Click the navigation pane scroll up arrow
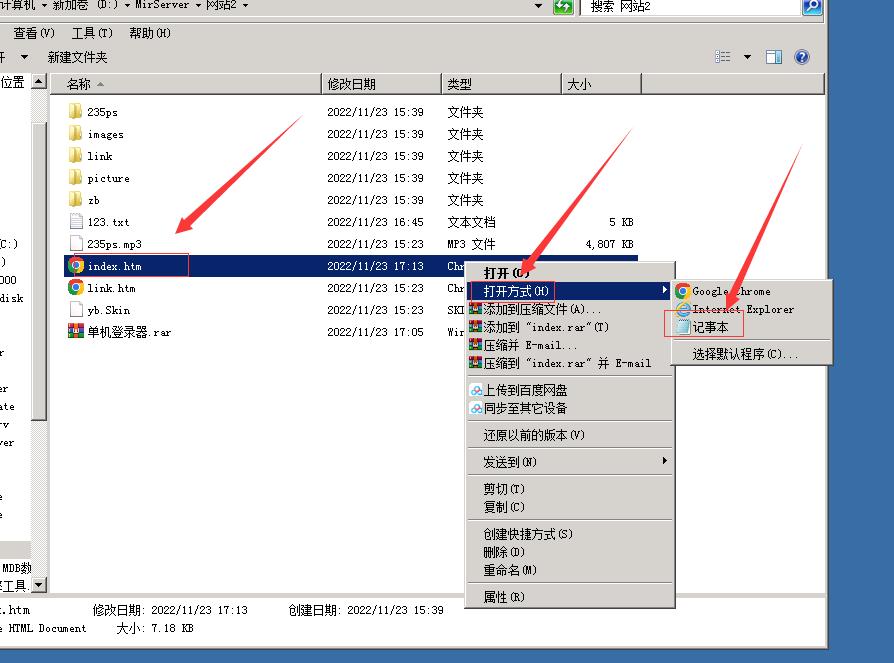The height and width of the screenshot is (663, 894). pos(39,82)
